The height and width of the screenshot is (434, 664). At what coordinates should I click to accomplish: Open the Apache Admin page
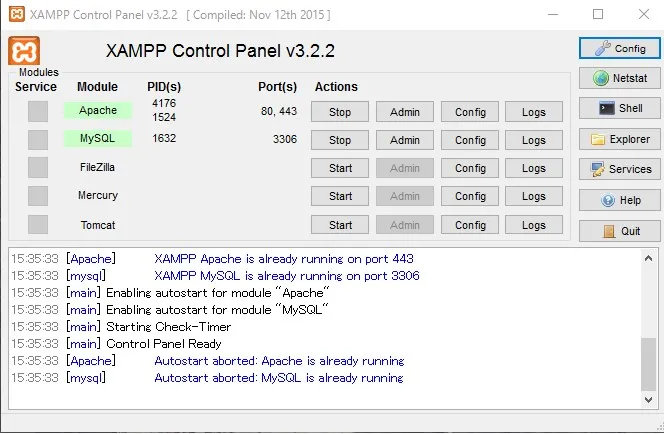click(x=405, y=112)
